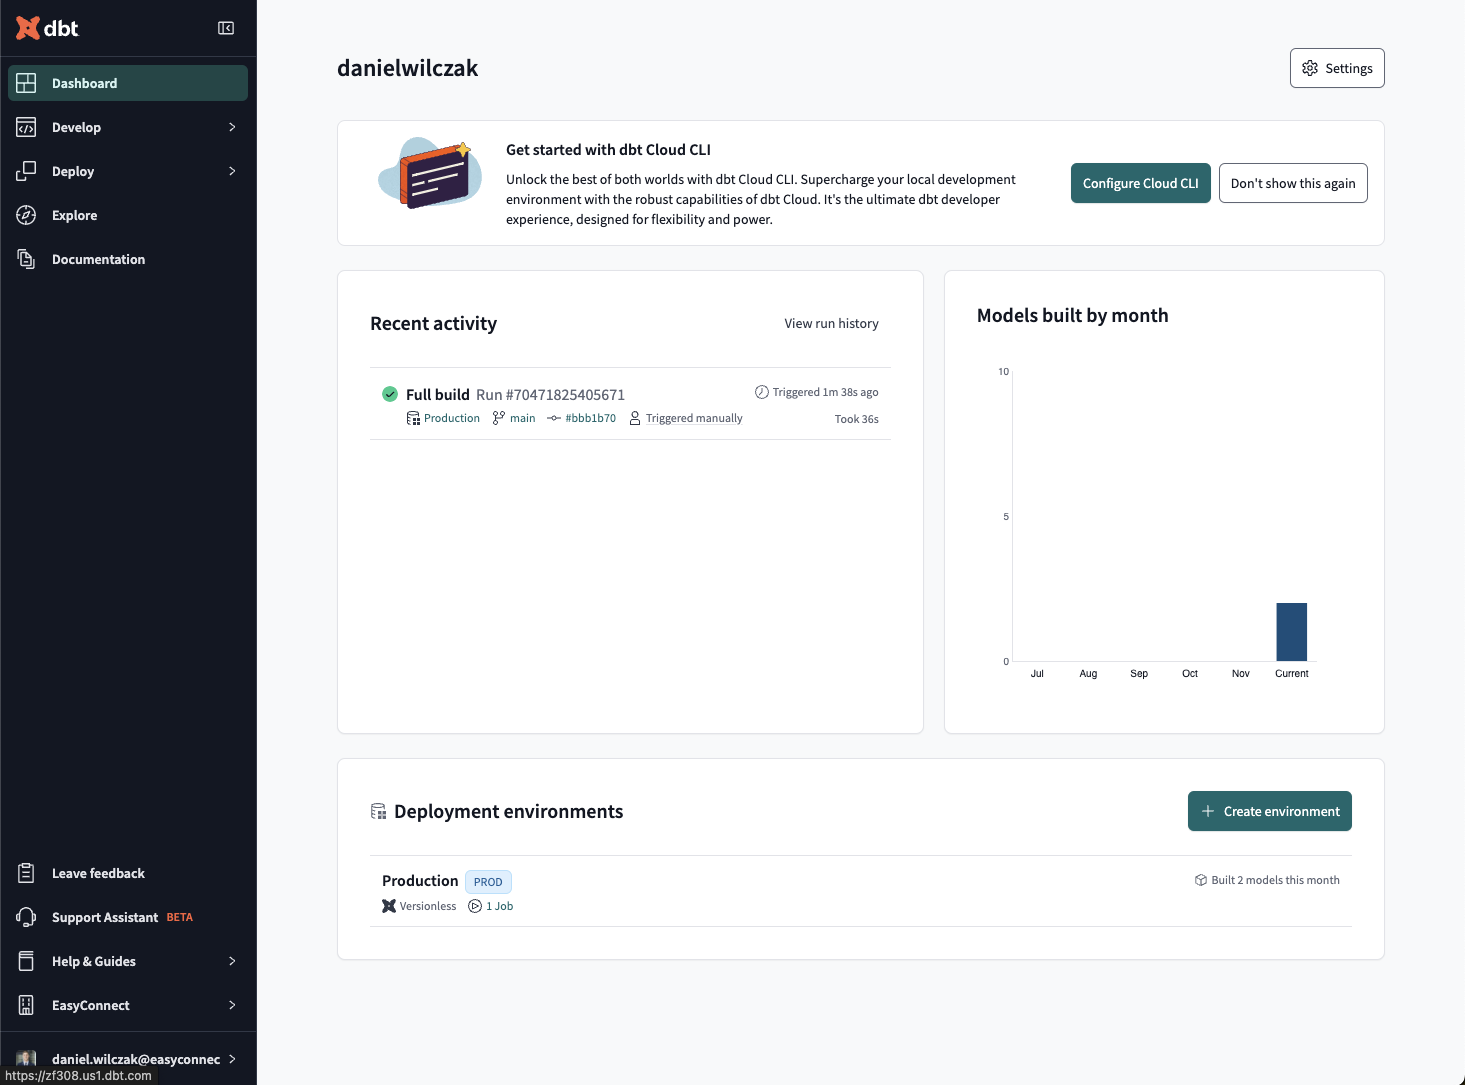
Task: Dismiss banner with Don't show this again
Action: [1293, 183]
